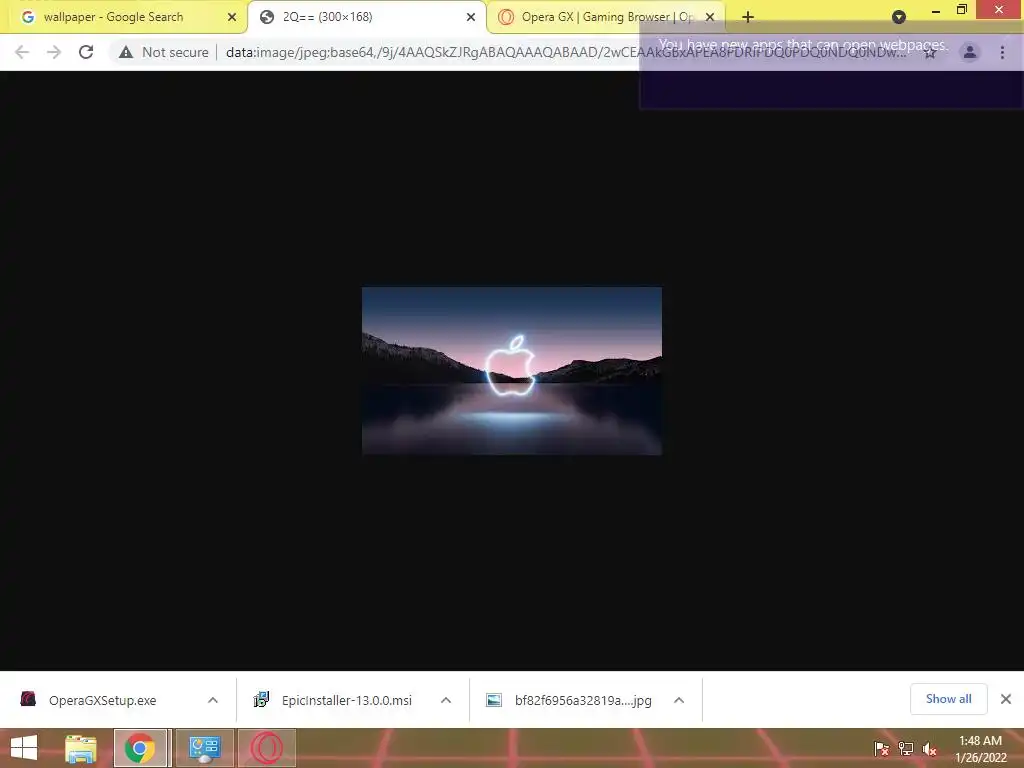Close the Opera GX tab
Viewport: 1024px width, 768px height.
[710, 17]
